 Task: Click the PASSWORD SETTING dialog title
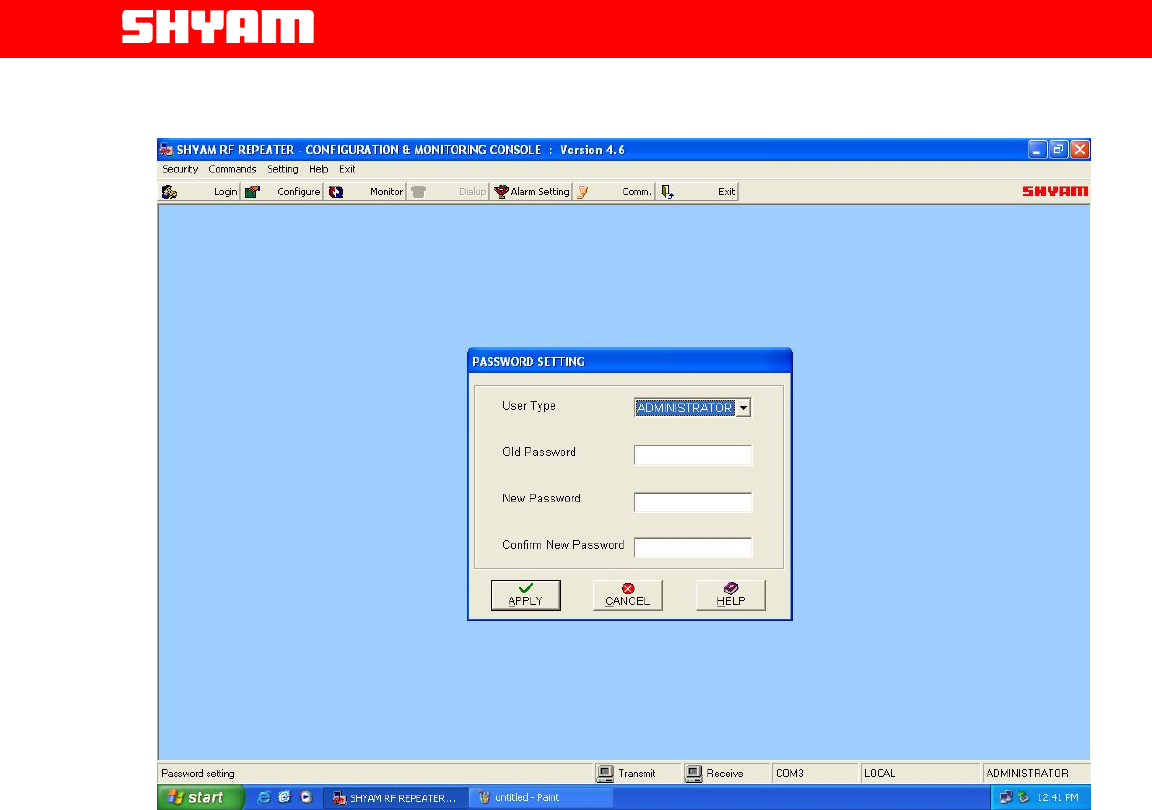click(528, 362)
